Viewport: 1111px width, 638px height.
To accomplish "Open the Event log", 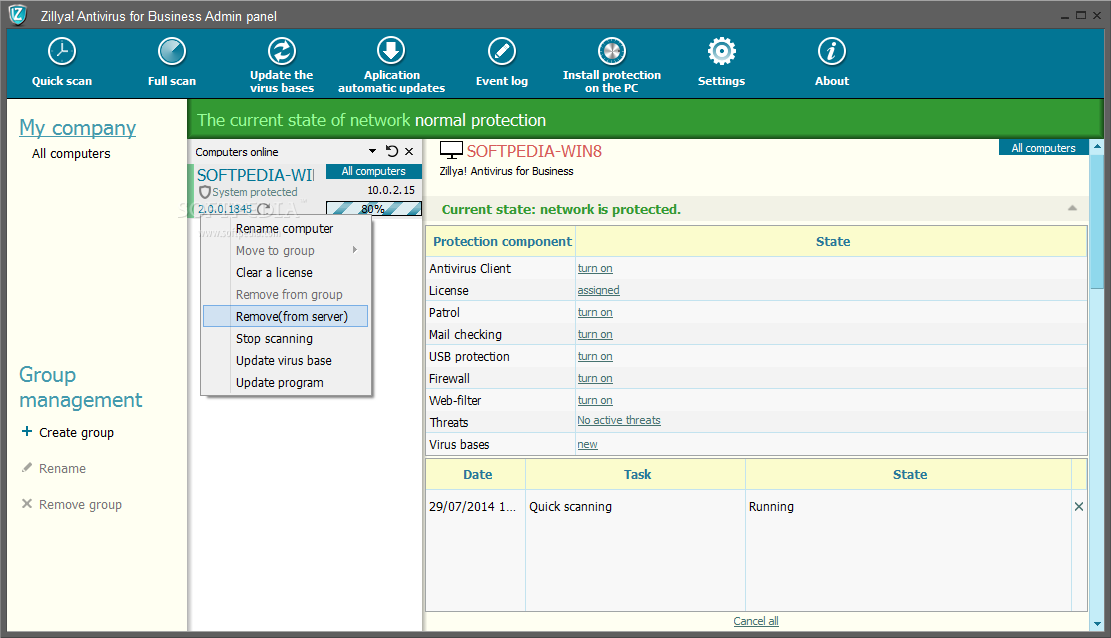I will (x=502, y=62).
